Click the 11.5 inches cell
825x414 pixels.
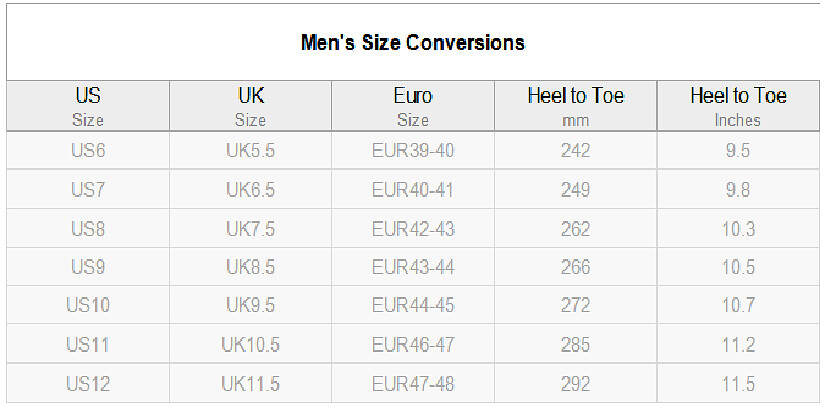coord(738,384)
